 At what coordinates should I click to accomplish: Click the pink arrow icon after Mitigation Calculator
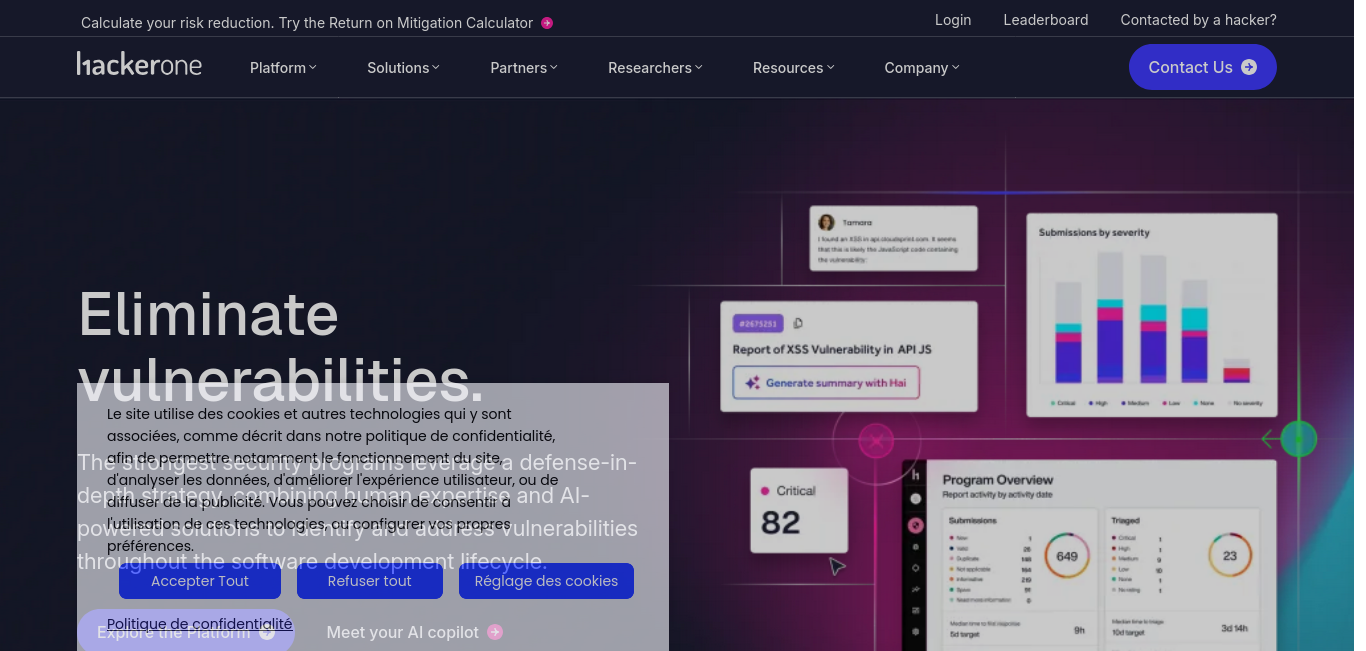click(547, 23)
